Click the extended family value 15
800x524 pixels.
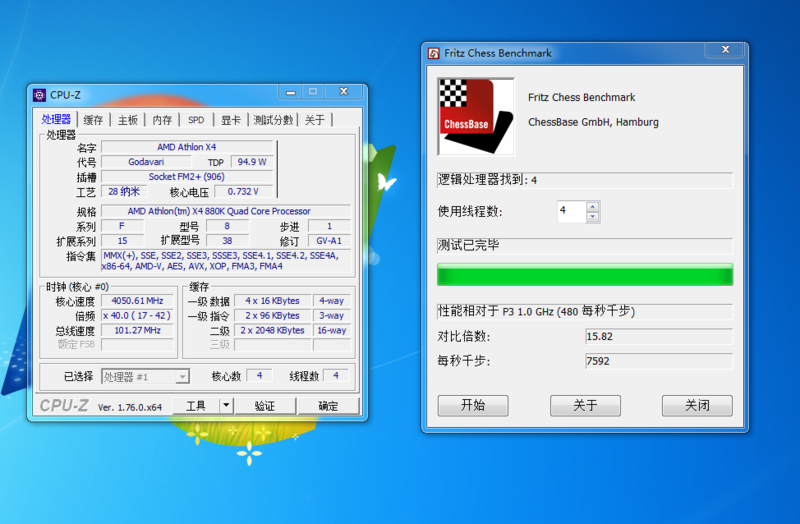(122, 240)
